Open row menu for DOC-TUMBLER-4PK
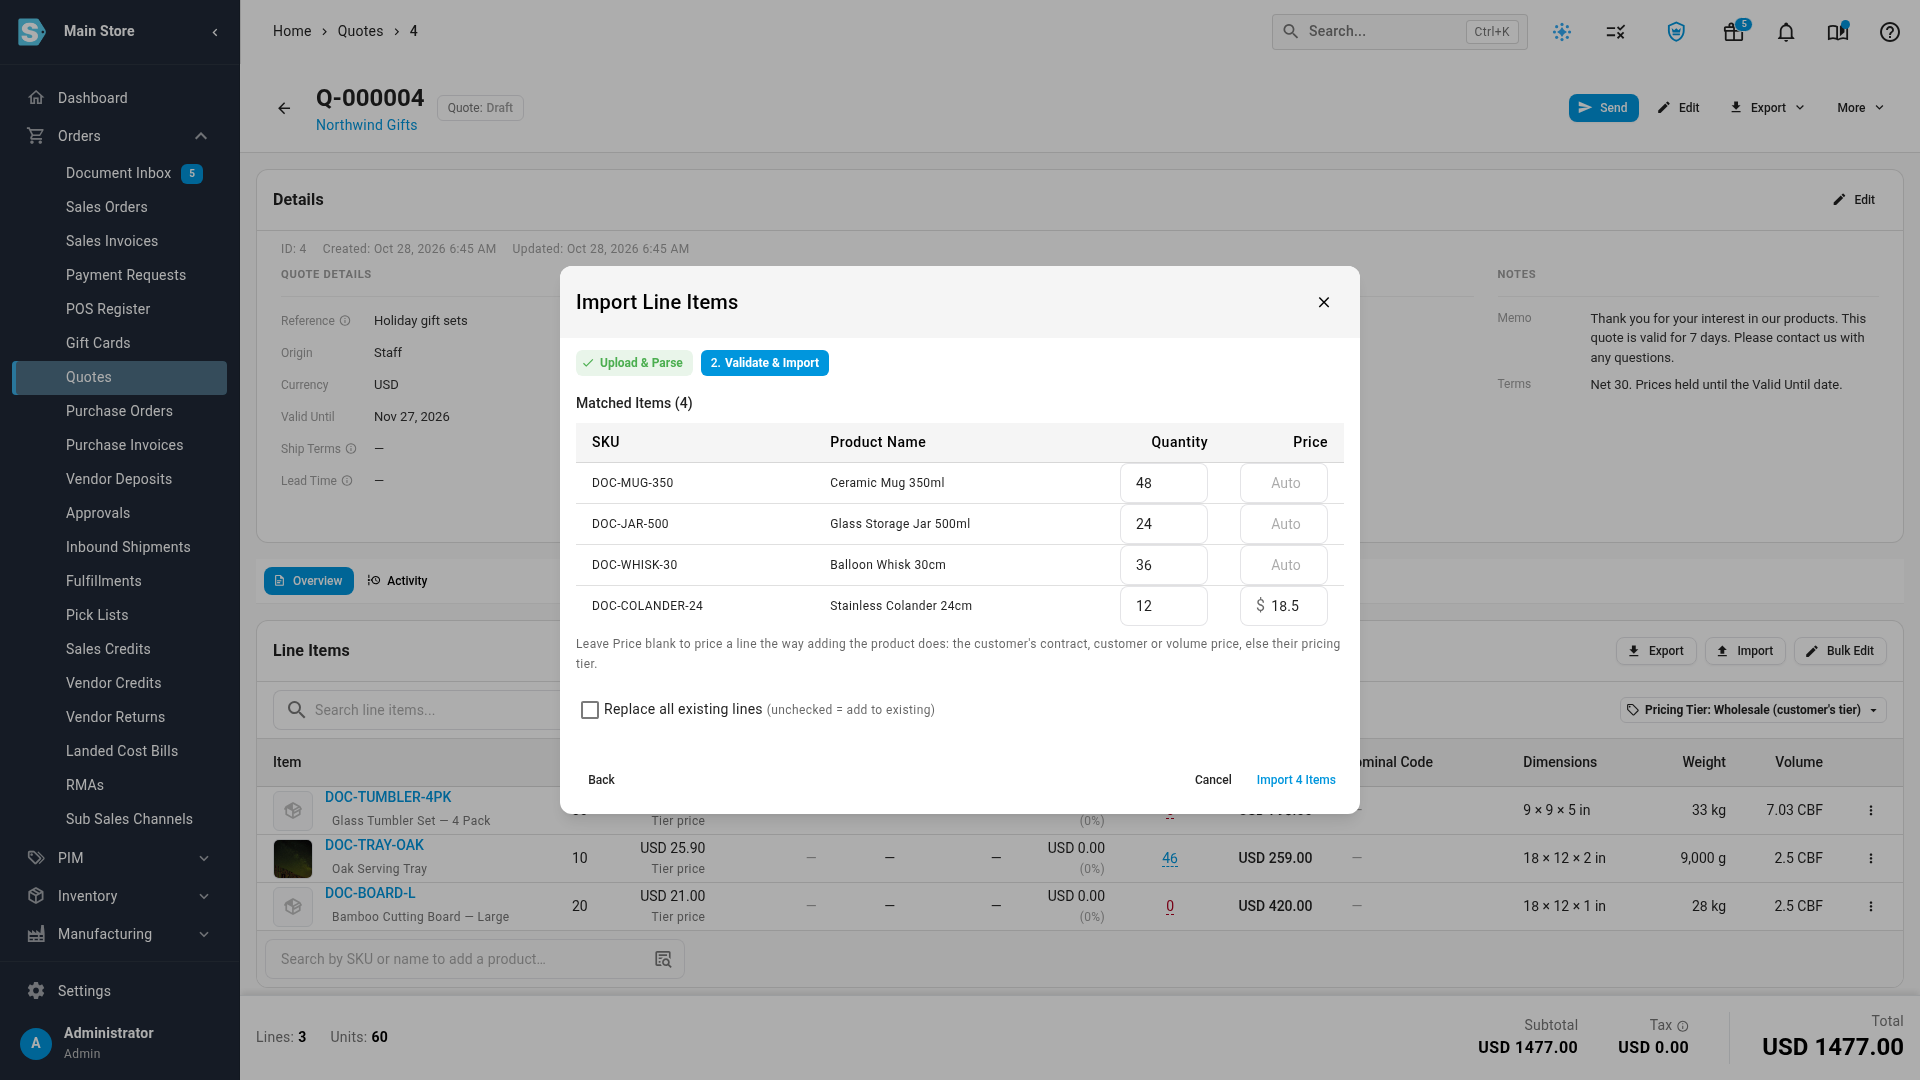 [1871, 811]
